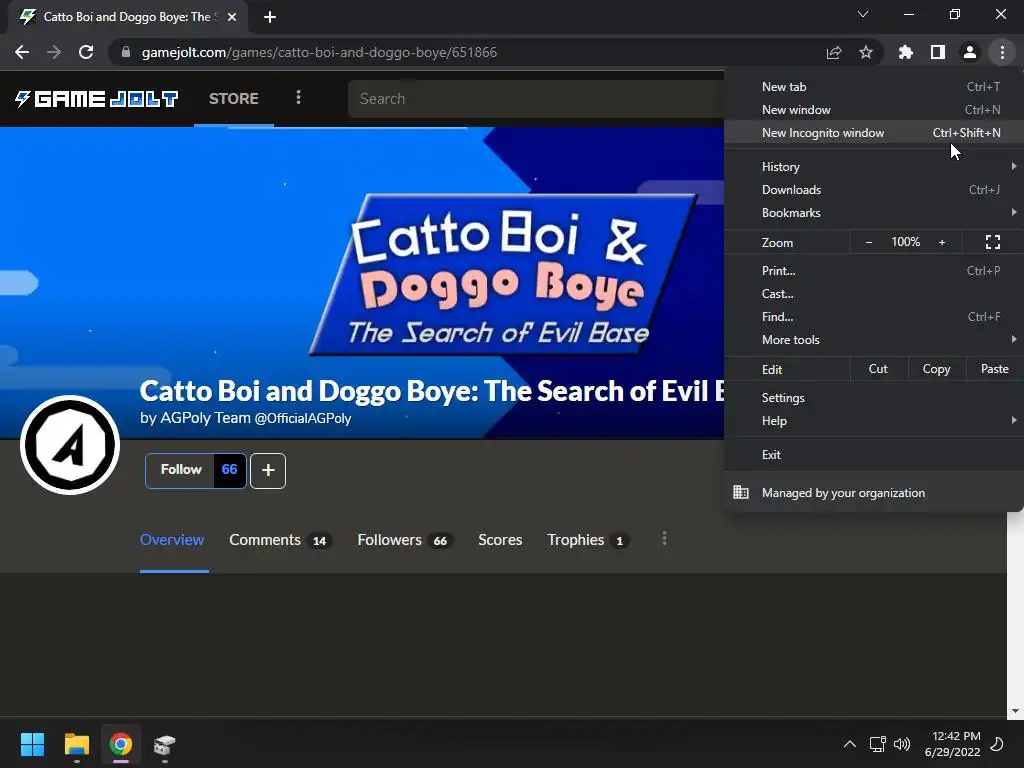Click the browser Back arrow
The height and width of the screenshot is (768, 1024).
tap(22, 52)
